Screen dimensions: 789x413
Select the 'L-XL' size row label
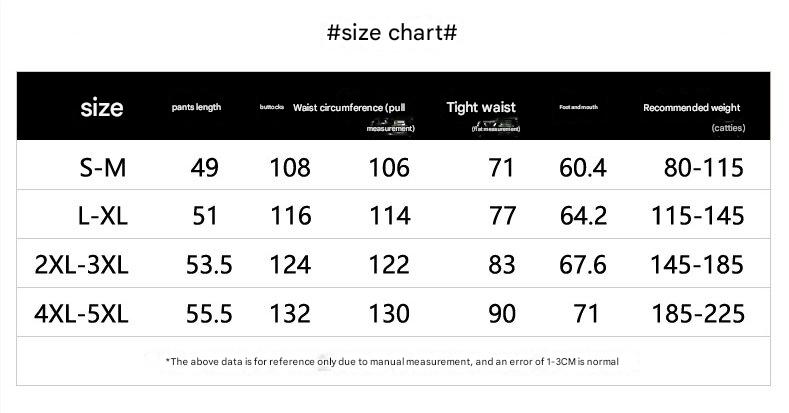103,216
